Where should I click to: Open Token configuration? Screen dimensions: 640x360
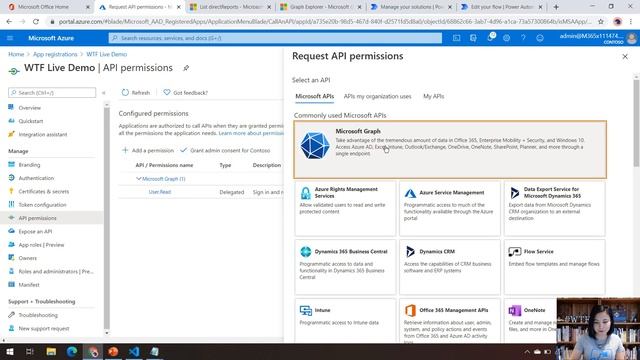coord(42,205)
